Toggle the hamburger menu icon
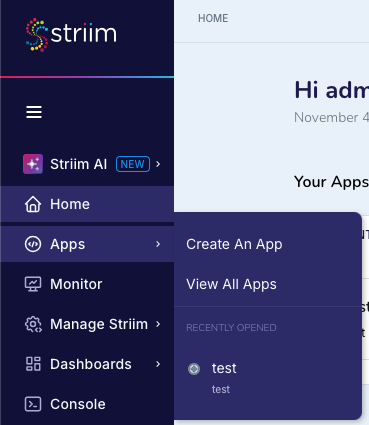The width and height of the screenshot is (369, 425). click(x=34, y=112)
